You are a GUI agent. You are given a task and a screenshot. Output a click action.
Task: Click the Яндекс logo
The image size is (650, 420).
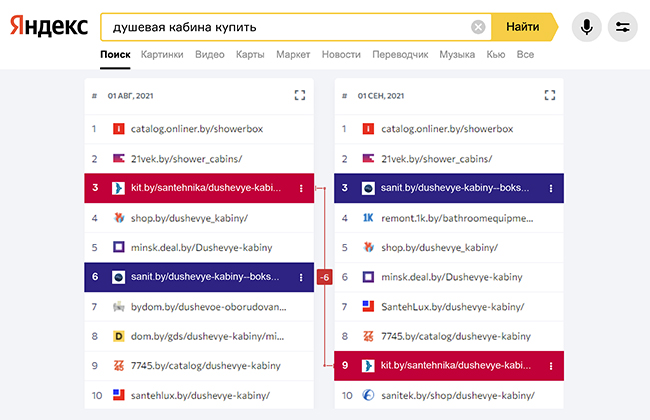tap(47, 27)
